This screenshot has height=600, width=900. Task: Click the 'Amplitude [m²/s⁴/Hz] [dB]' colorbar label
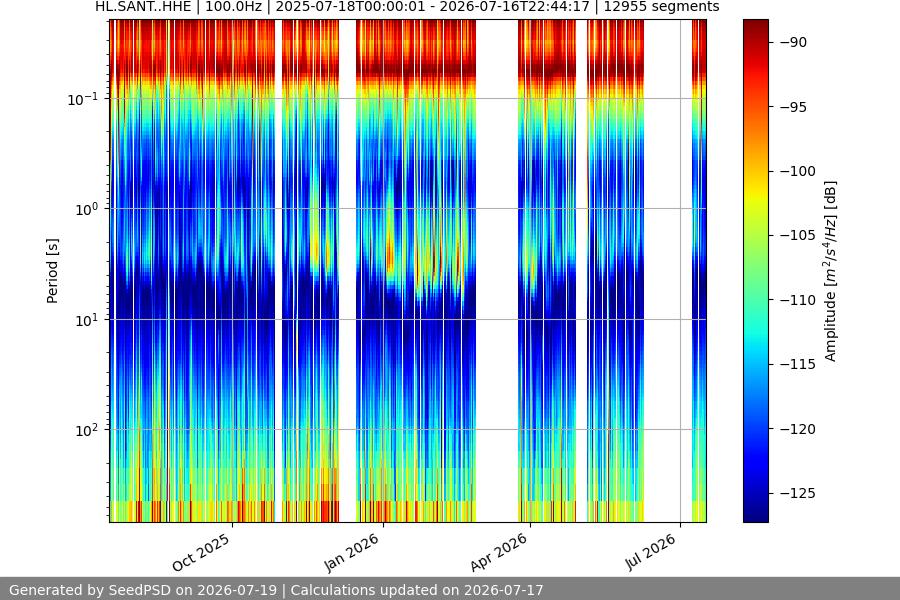(x=830, y=271)
